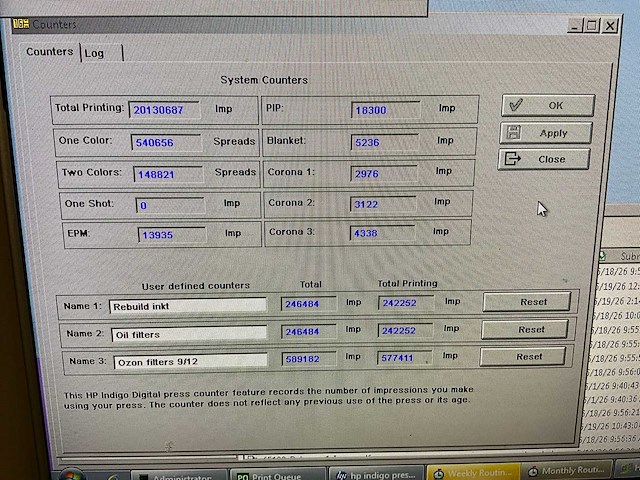Viewport: 640px width, 480px height.
Task: Click the checkmark icon on OK button
Action: coord(516,105)
